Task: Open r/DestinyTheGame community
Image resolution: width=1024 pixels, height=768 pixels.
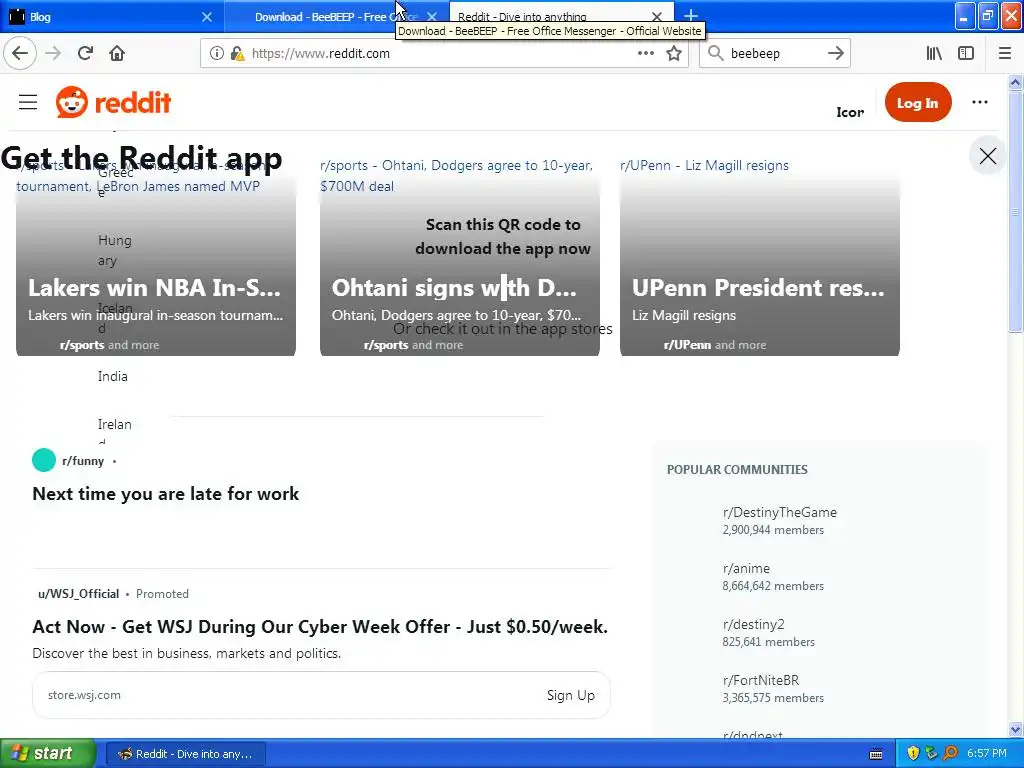Action: click(x=780, y=512)
